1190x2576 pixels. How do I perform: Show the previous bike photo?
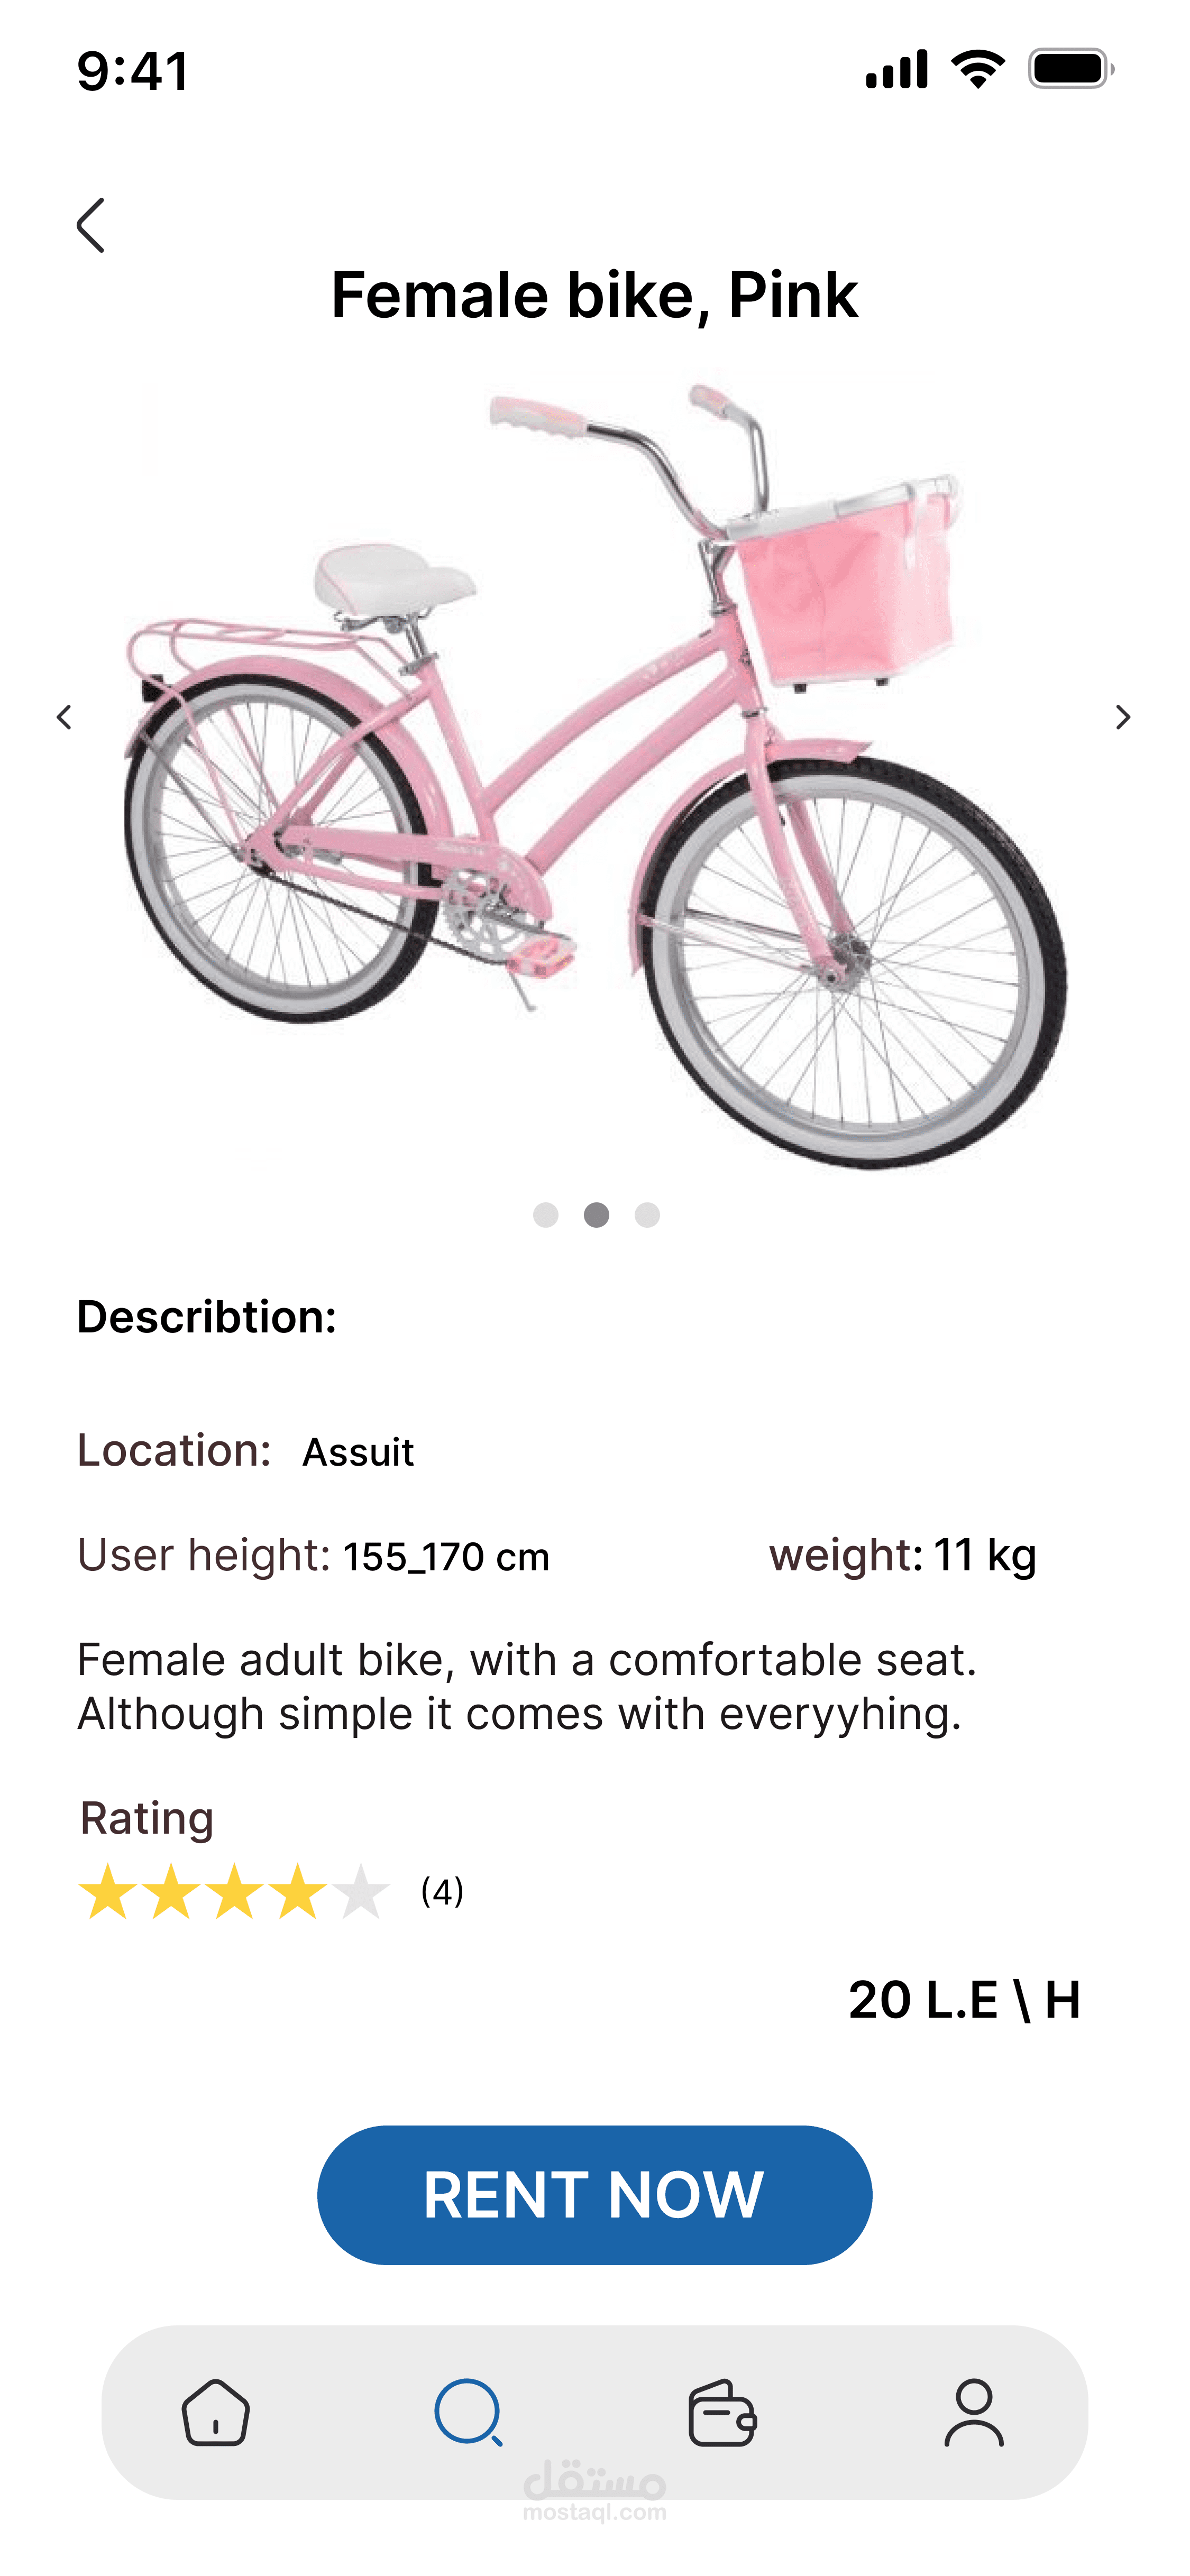point(65,717)
